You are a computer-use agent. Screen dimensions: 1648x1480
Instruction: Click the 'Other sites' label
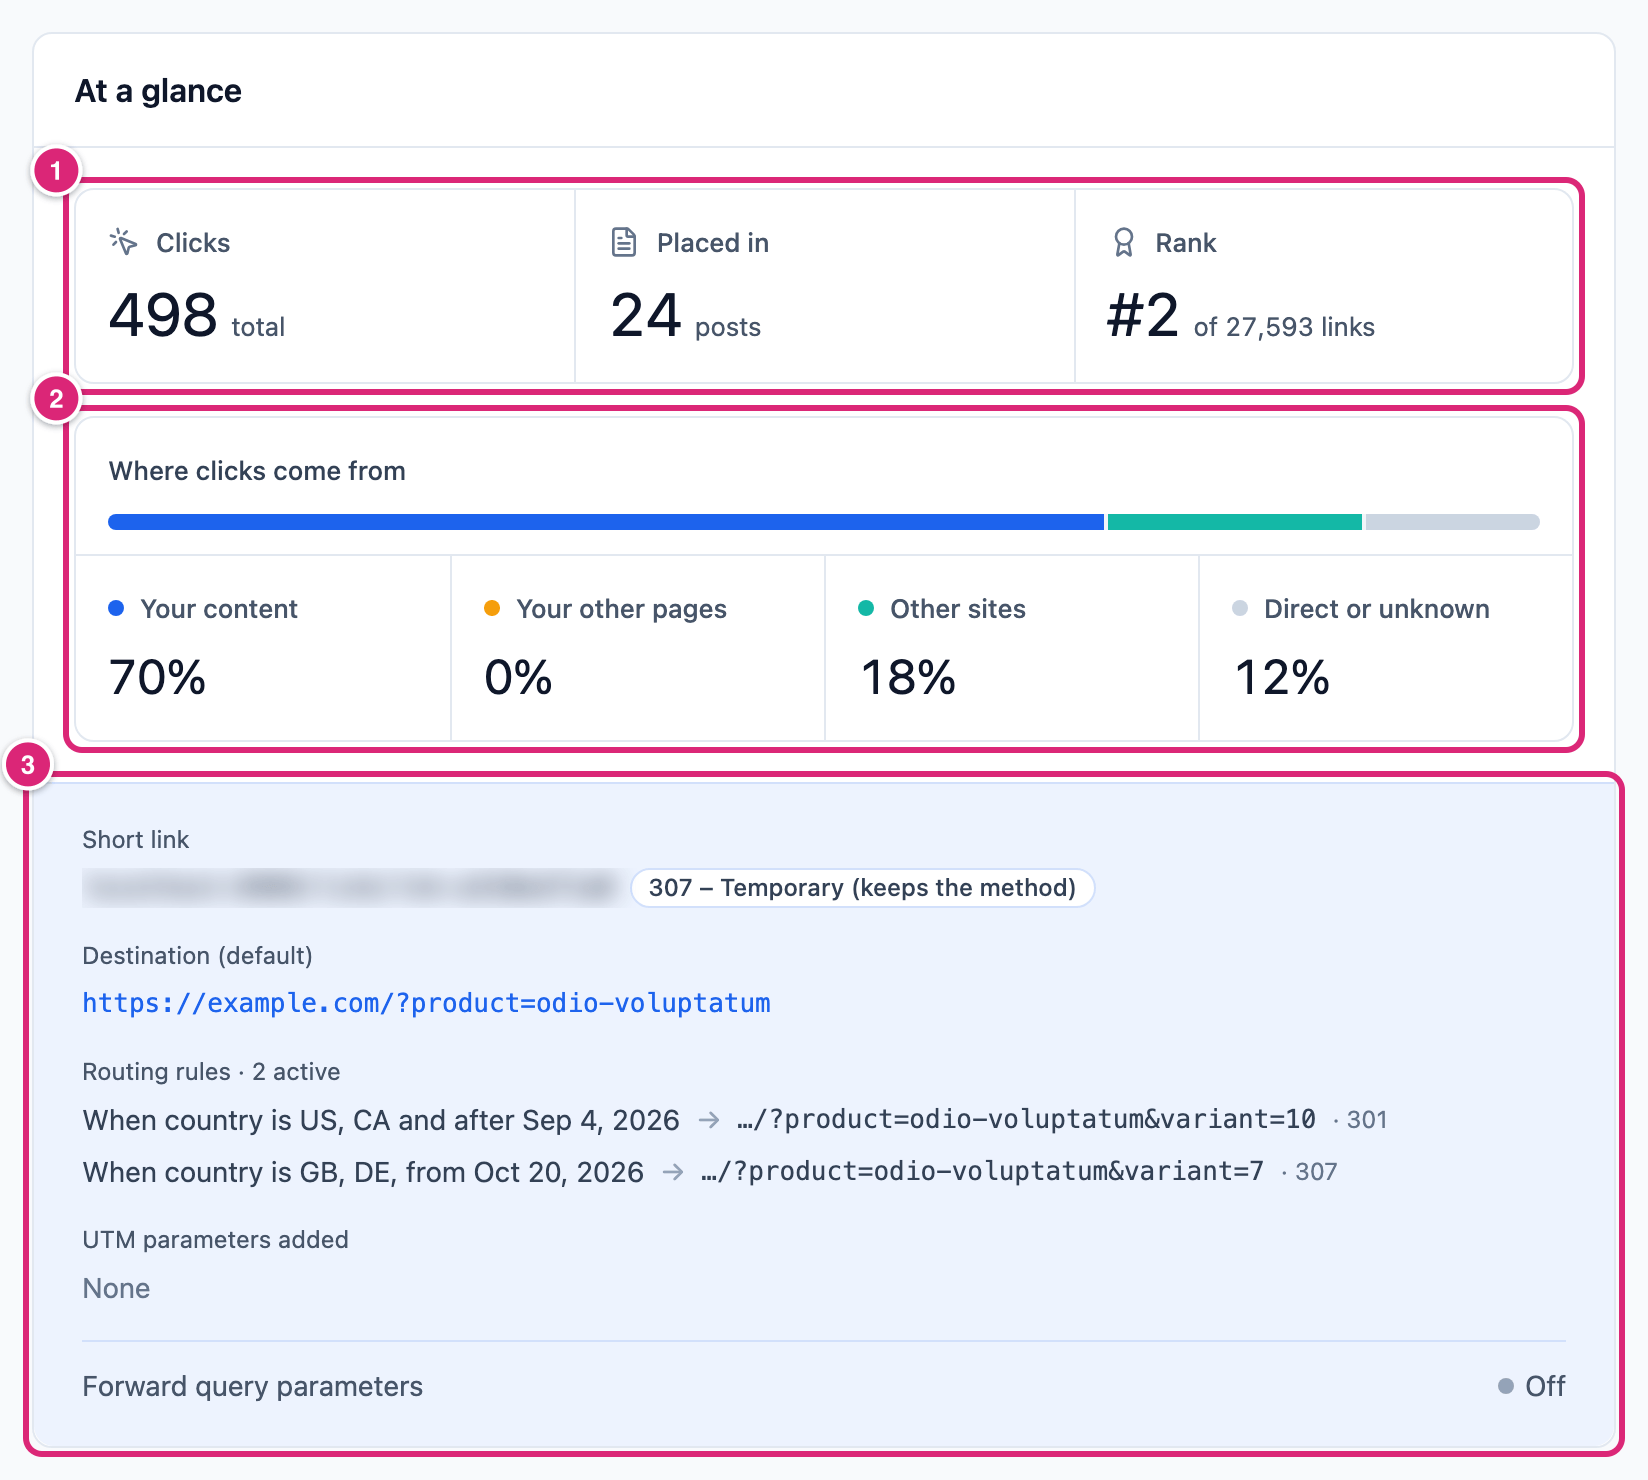click(958, 609)
